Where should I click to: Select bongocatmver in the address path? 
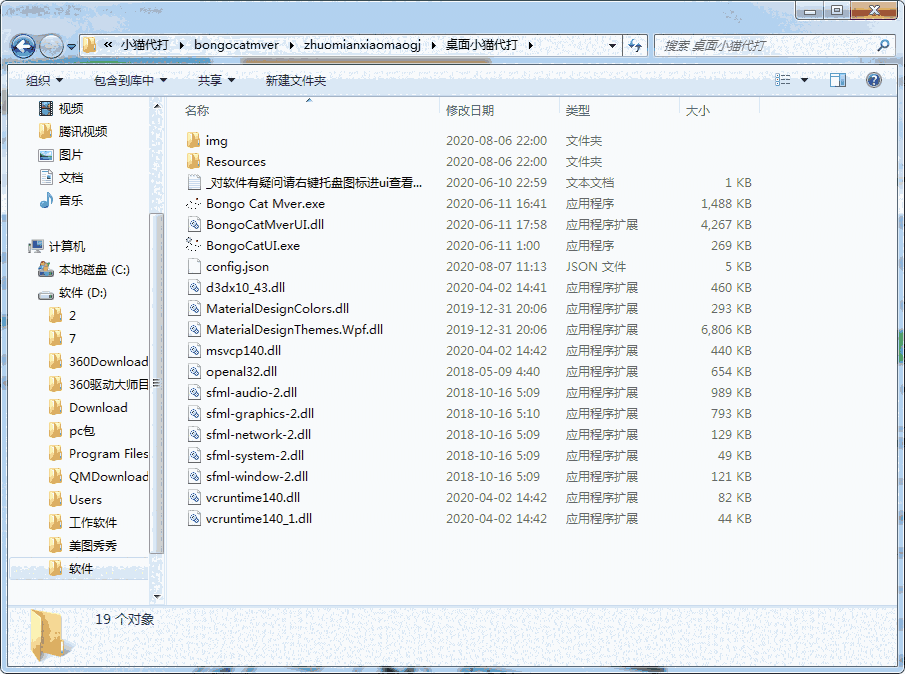pyautogui.click(x=236, y=45)
